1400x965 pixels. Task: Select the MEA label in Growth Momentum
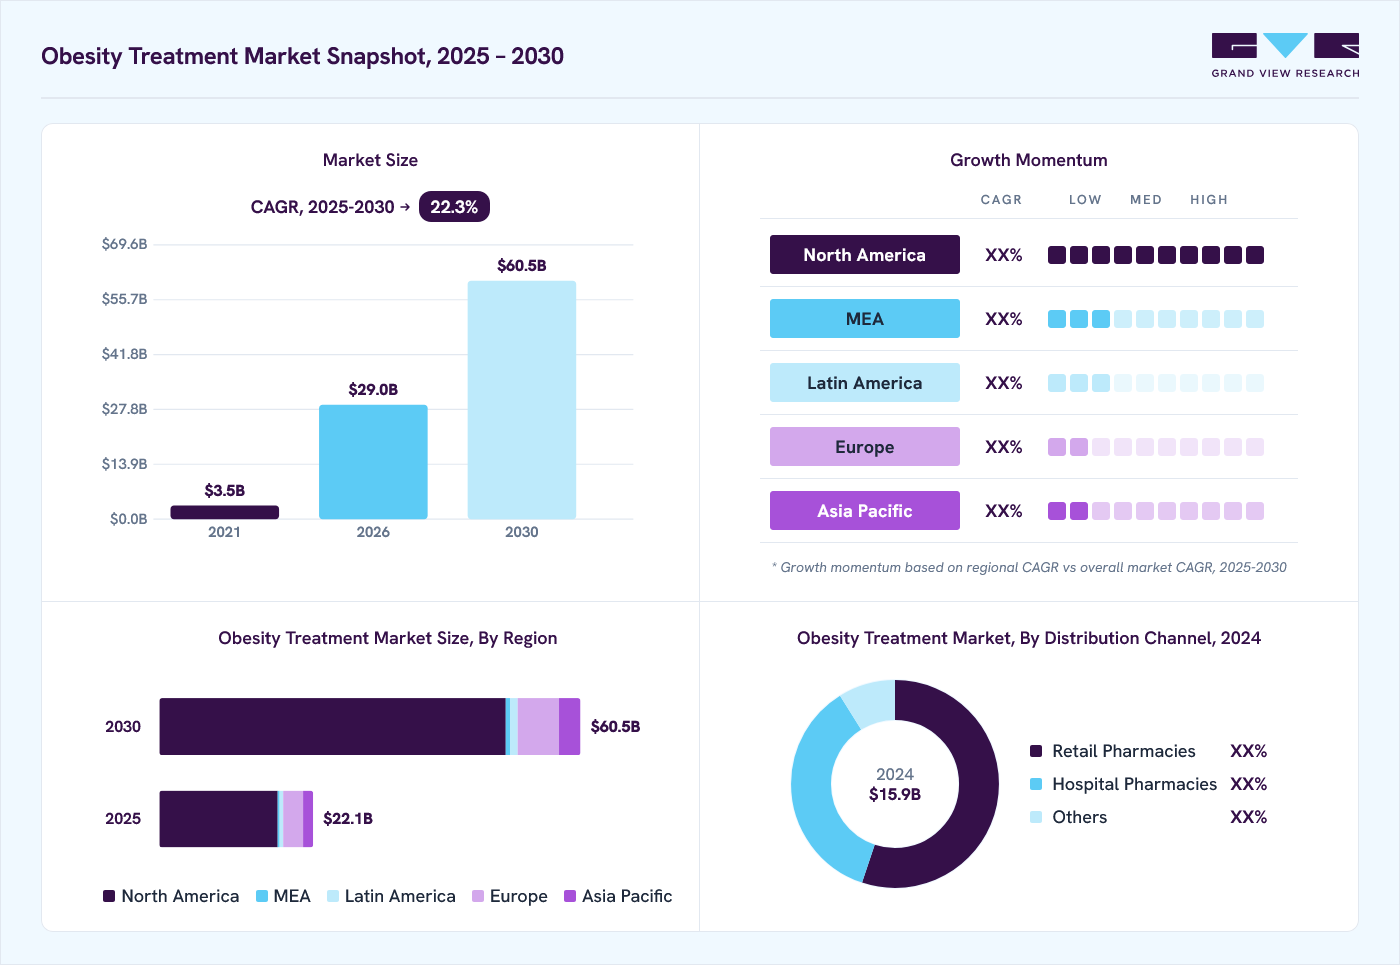pyautogui.click(x=865, y=319)
